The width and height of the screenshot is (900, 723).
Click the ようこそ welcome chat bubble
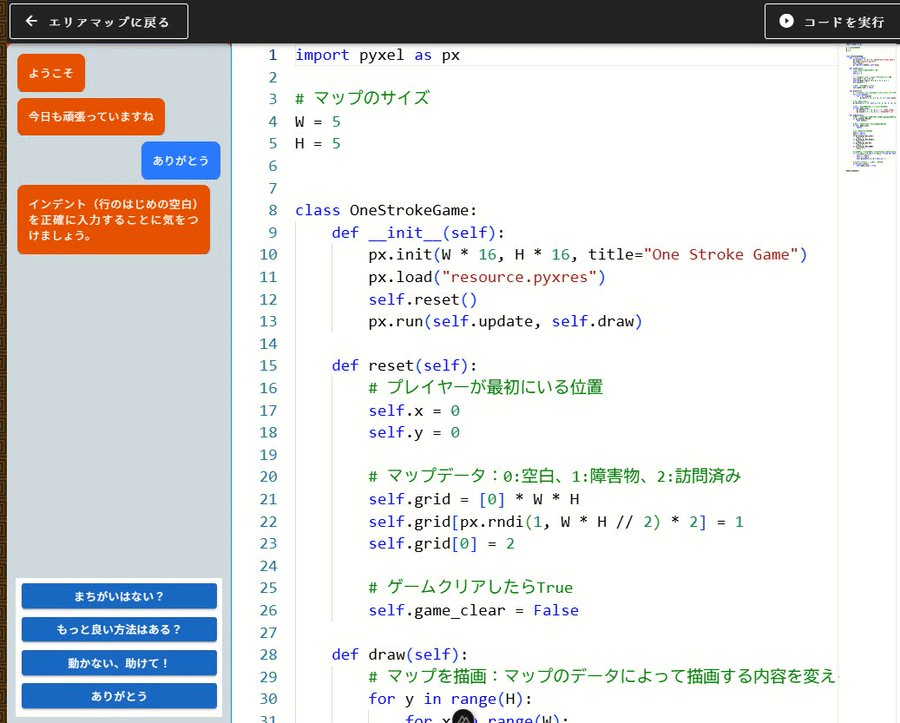click(x=51, y=72)
